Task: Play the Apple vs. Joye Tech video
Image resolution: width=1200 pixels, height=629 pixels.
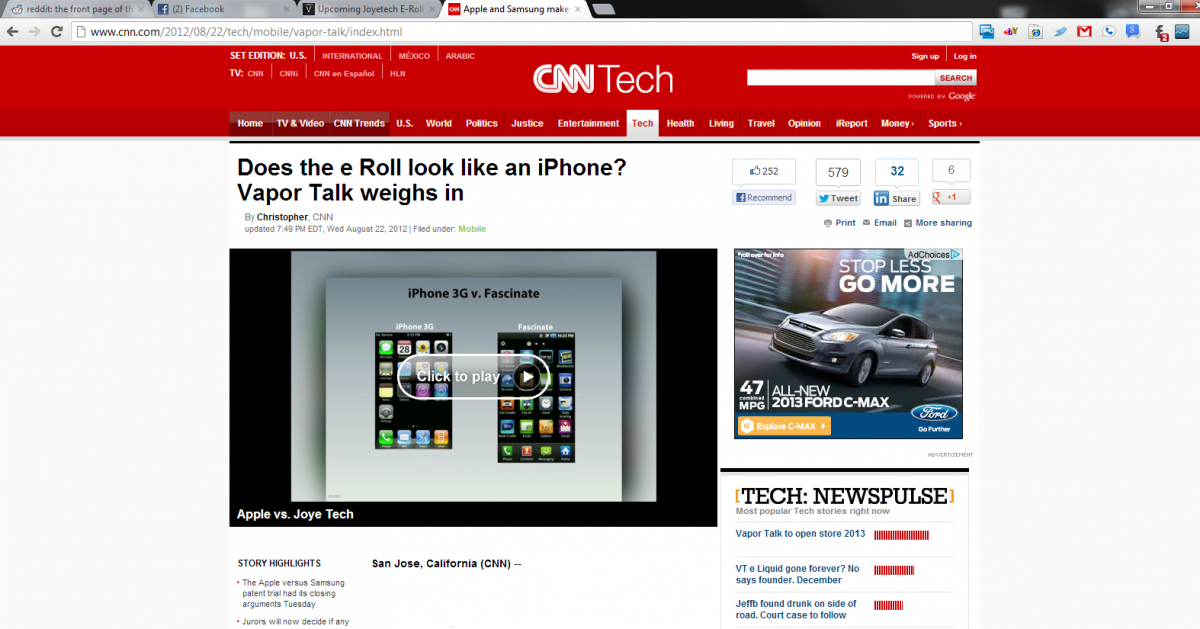Action: (x=473, y=376)
